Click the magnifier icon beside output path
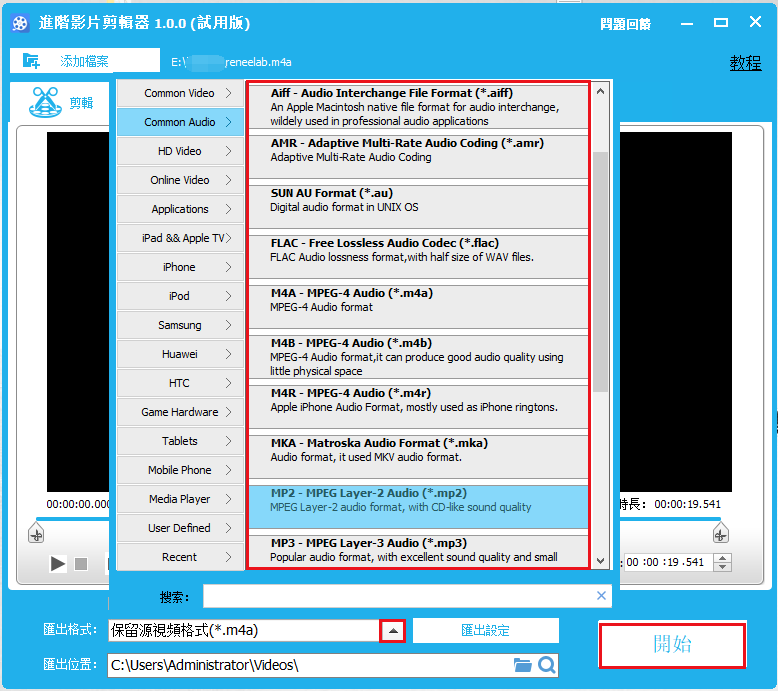 pyautogui.click(x=547, y=665)
